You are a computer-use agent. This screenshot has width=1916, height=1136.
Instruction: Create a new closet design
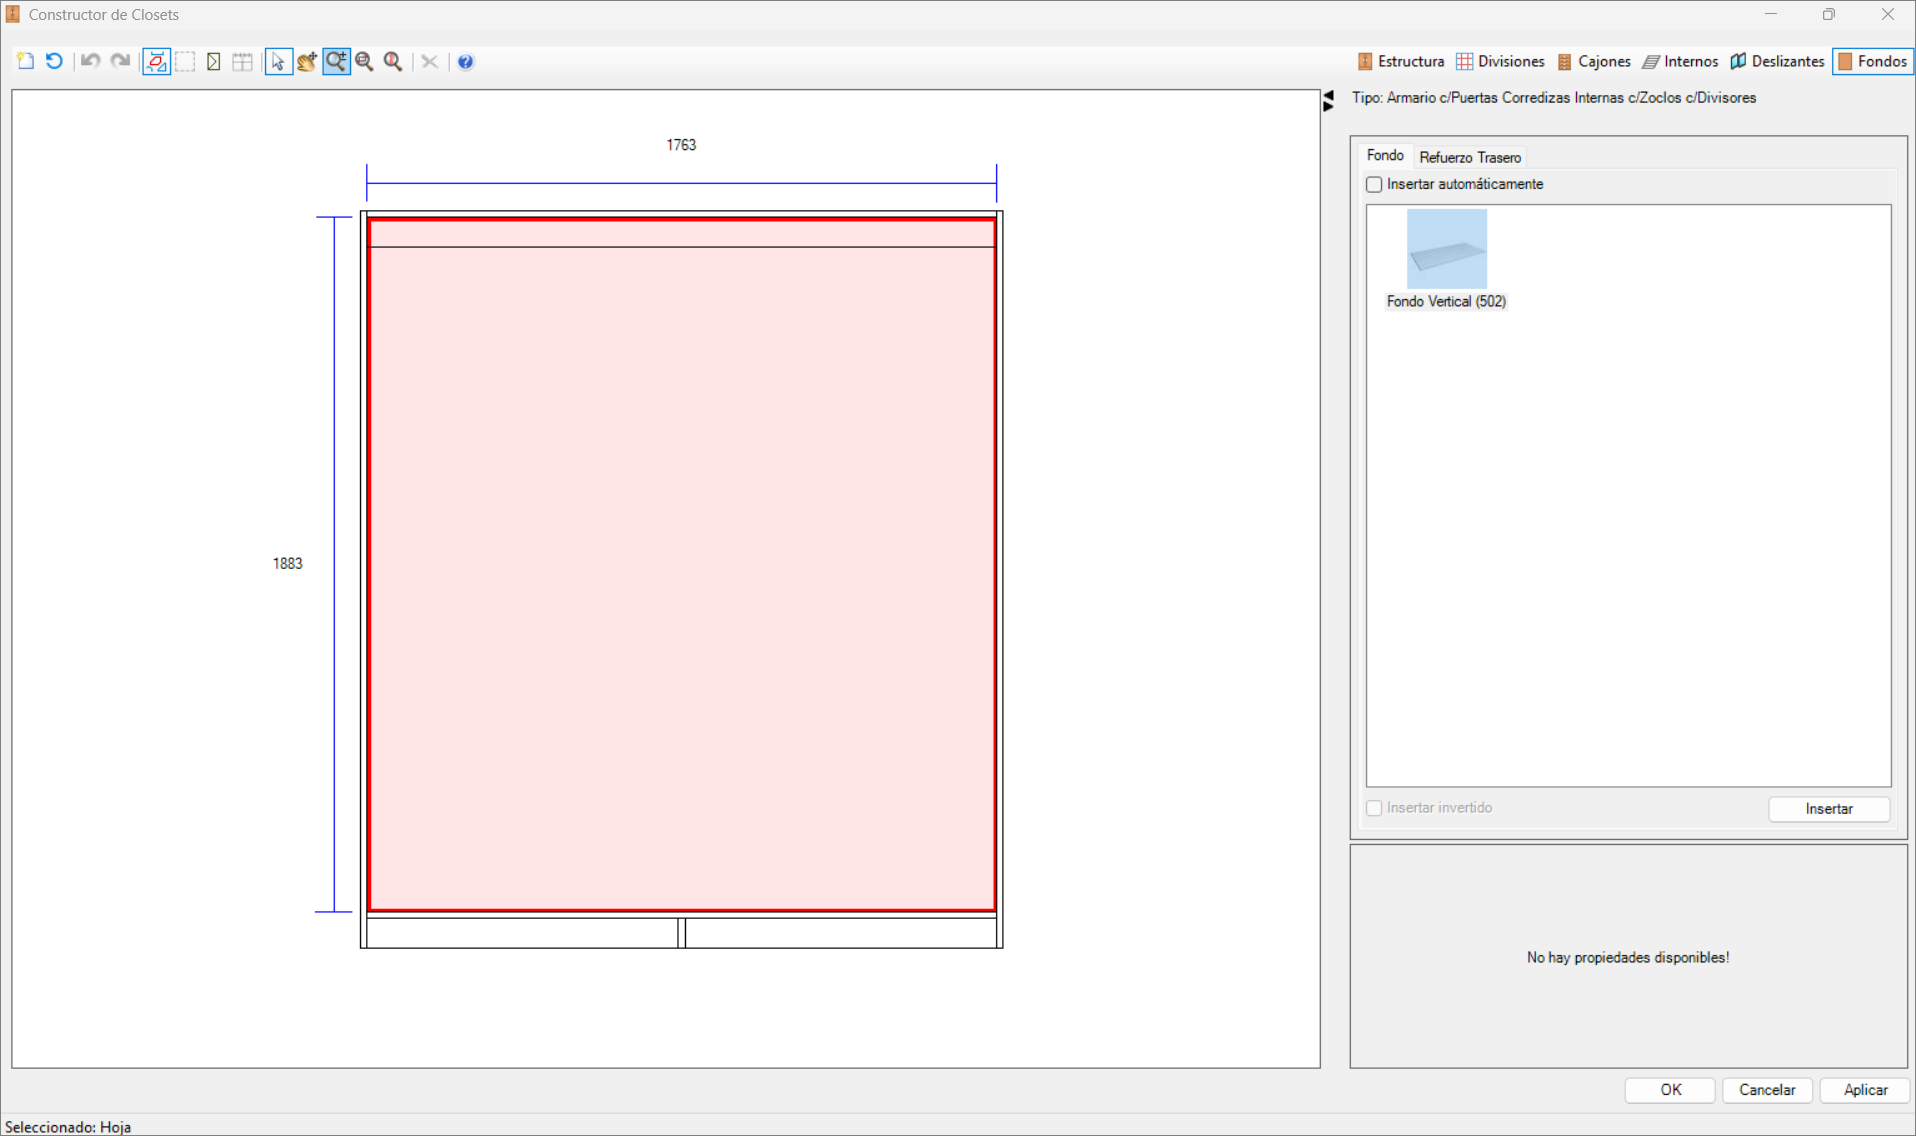click(24, 61)
